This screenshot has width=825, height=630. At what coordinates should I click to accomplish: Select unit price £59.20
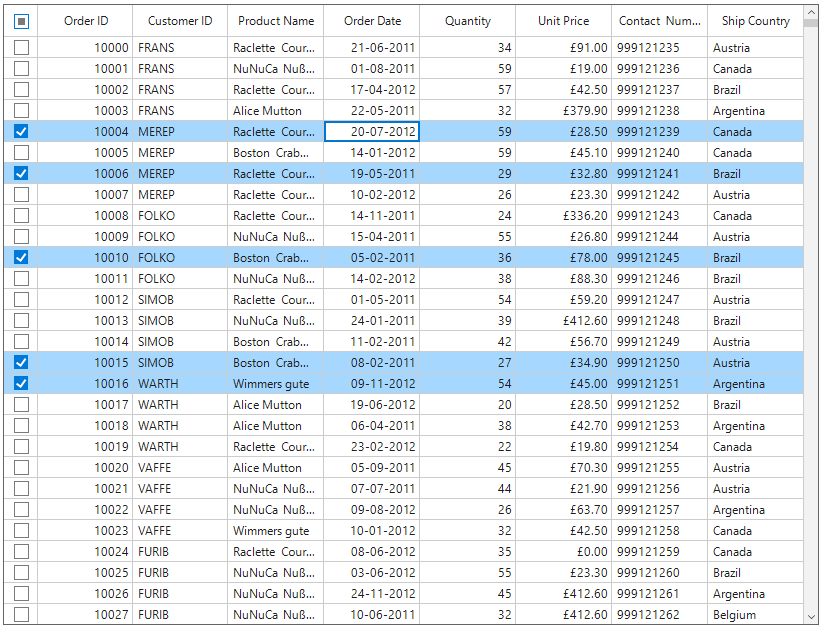pos(564,299)
